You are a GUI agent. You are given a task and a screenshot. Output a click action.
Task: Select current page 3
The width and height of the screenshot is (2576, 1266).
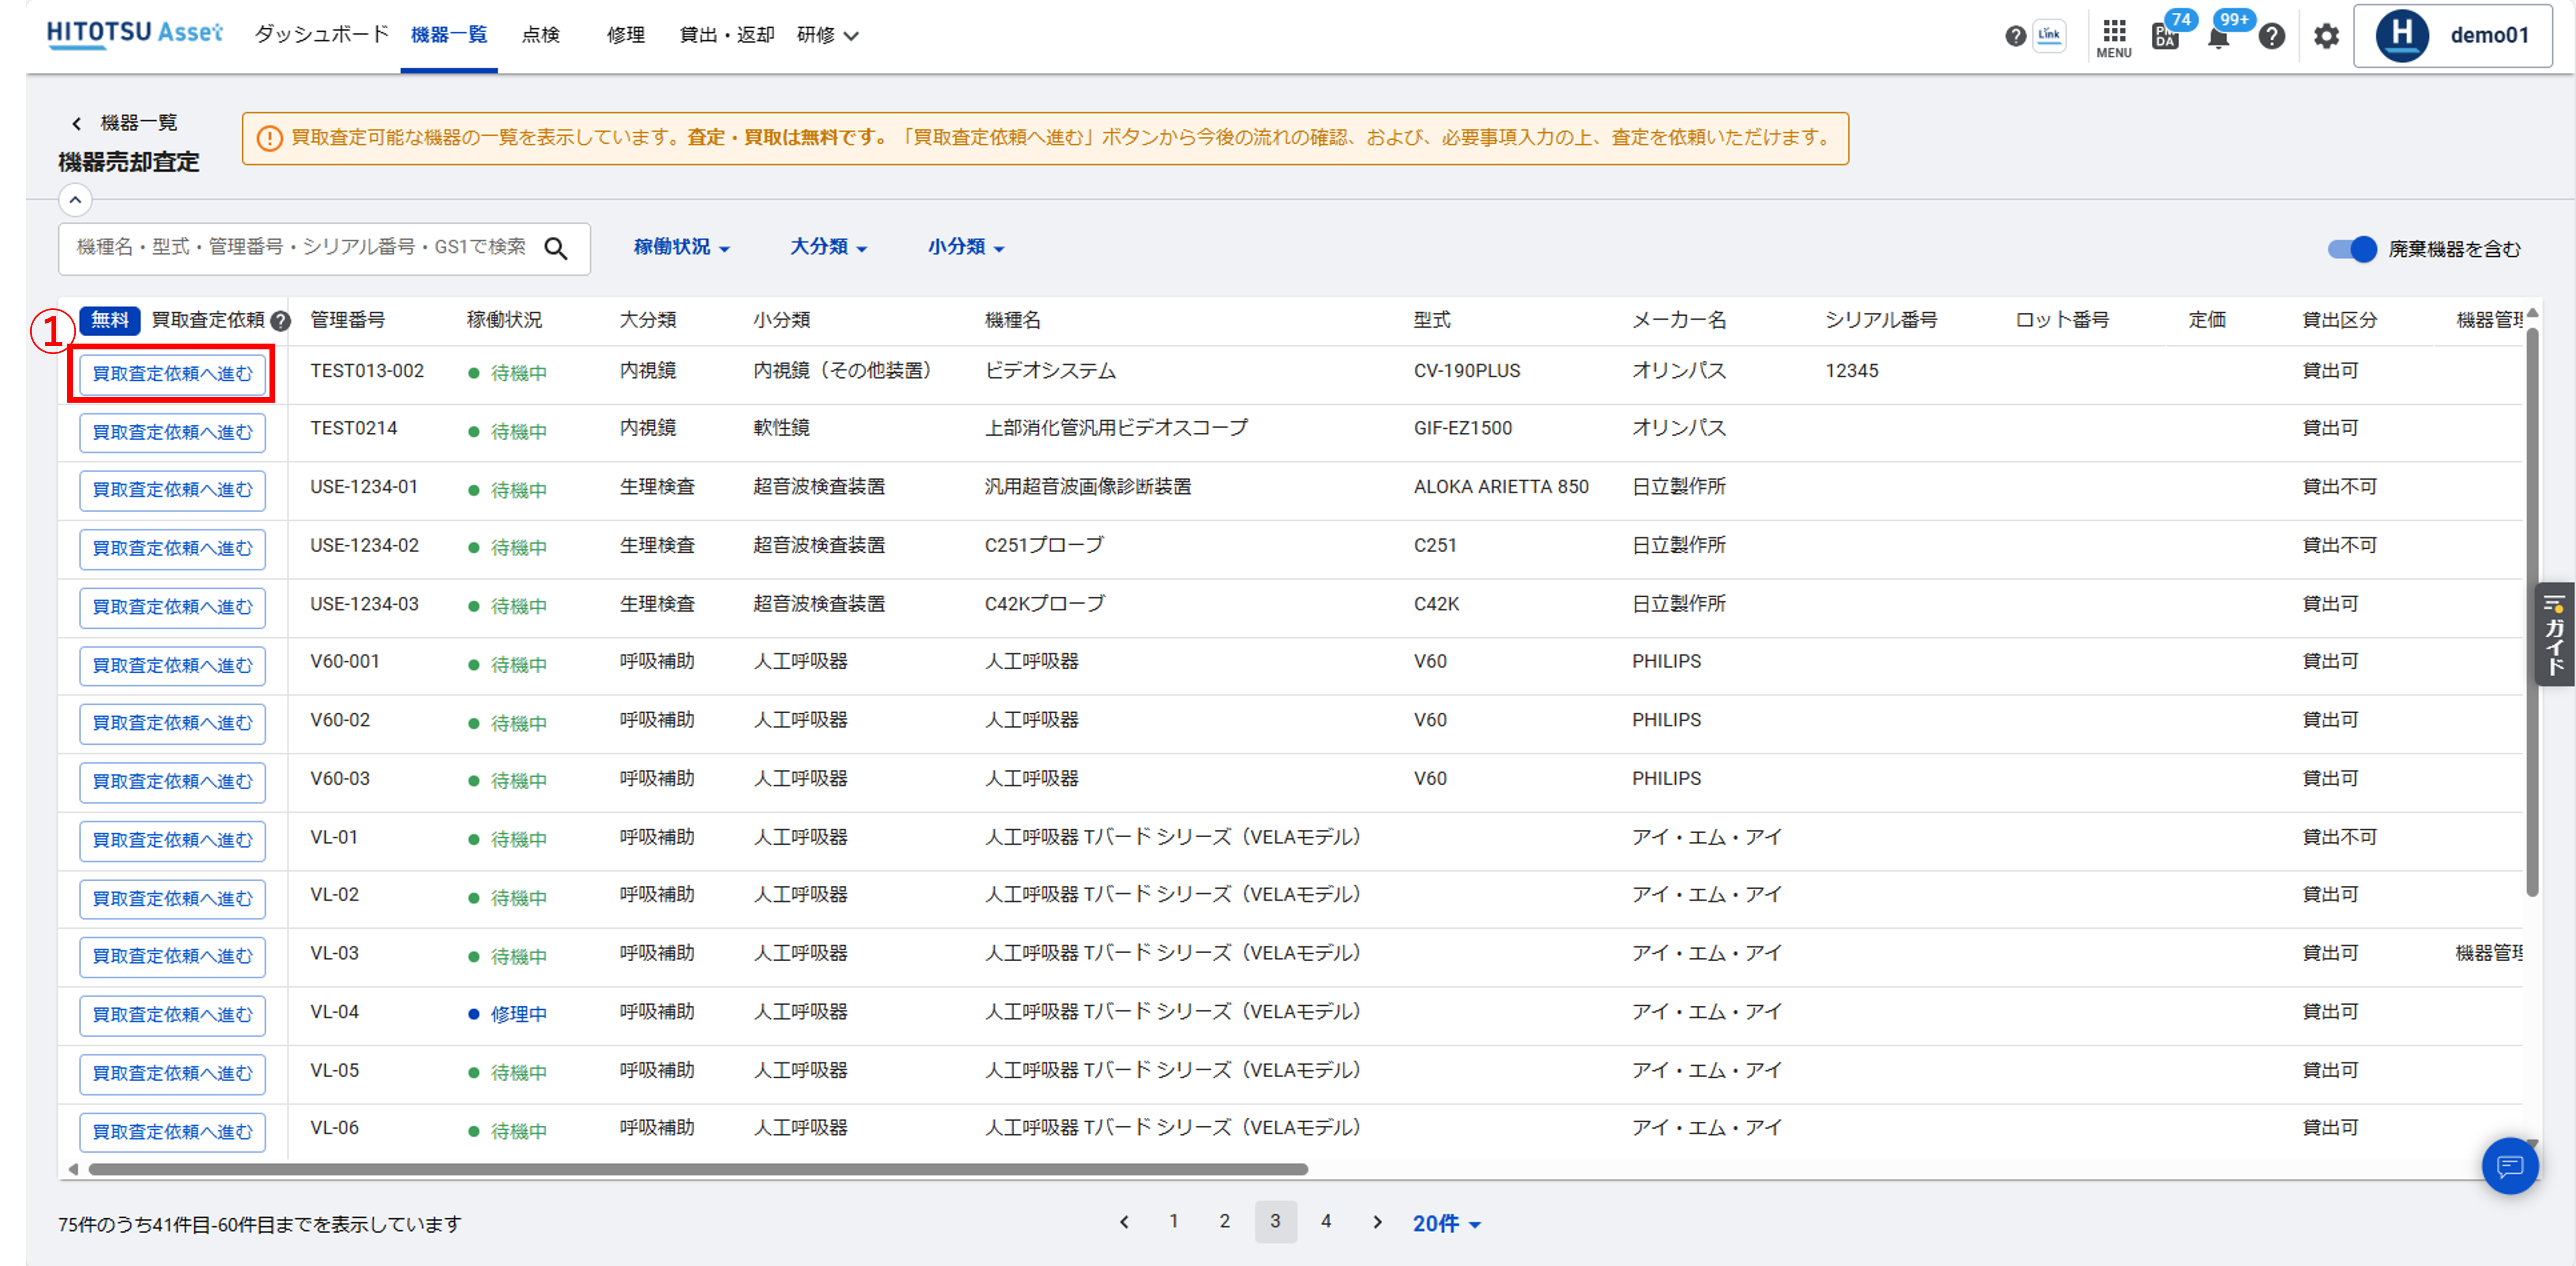pos(1275,1221)
